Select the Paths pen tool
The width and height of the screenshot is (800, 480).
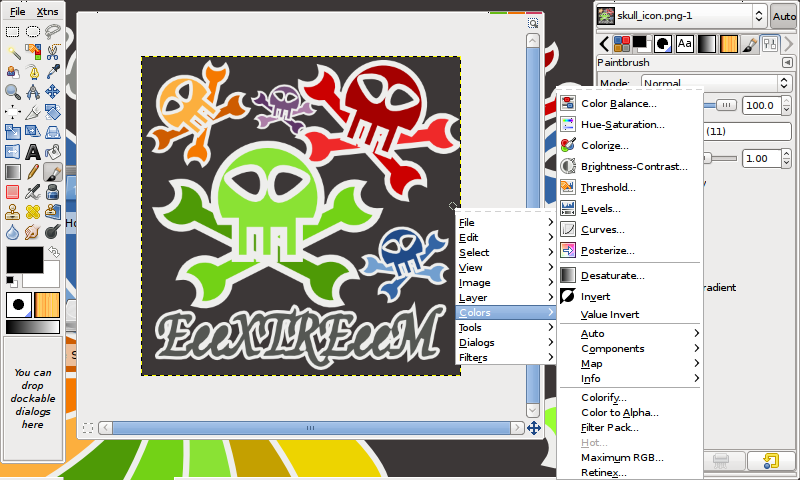click(33, 72)
